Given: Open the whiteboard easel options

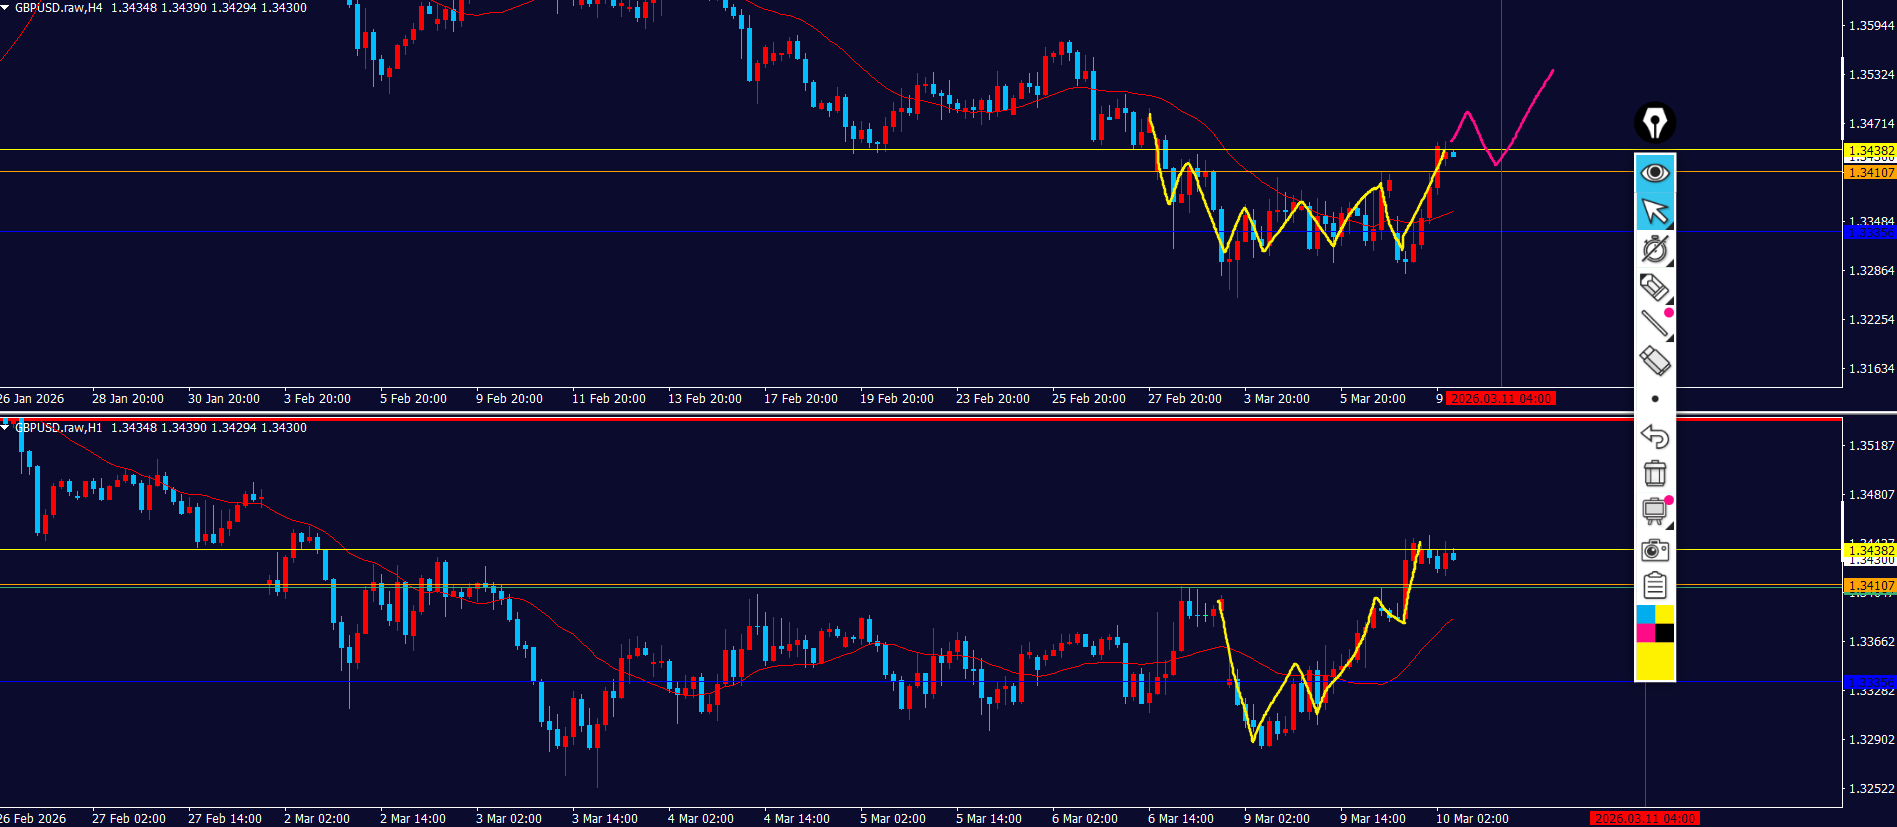Looking at the screenshot, I should point(1654,511).
